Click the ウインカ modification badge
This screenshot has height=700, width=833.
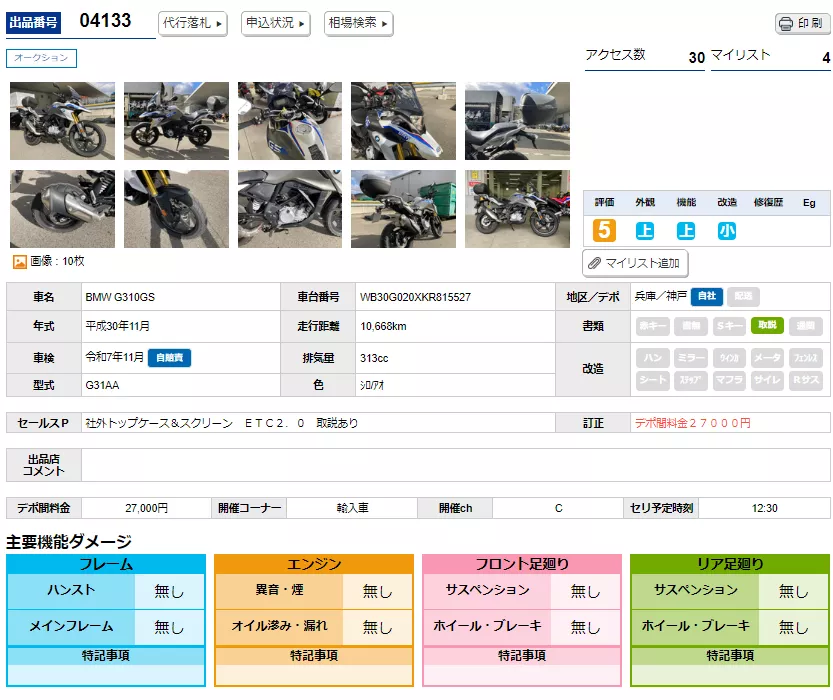(x=729, y=358)
